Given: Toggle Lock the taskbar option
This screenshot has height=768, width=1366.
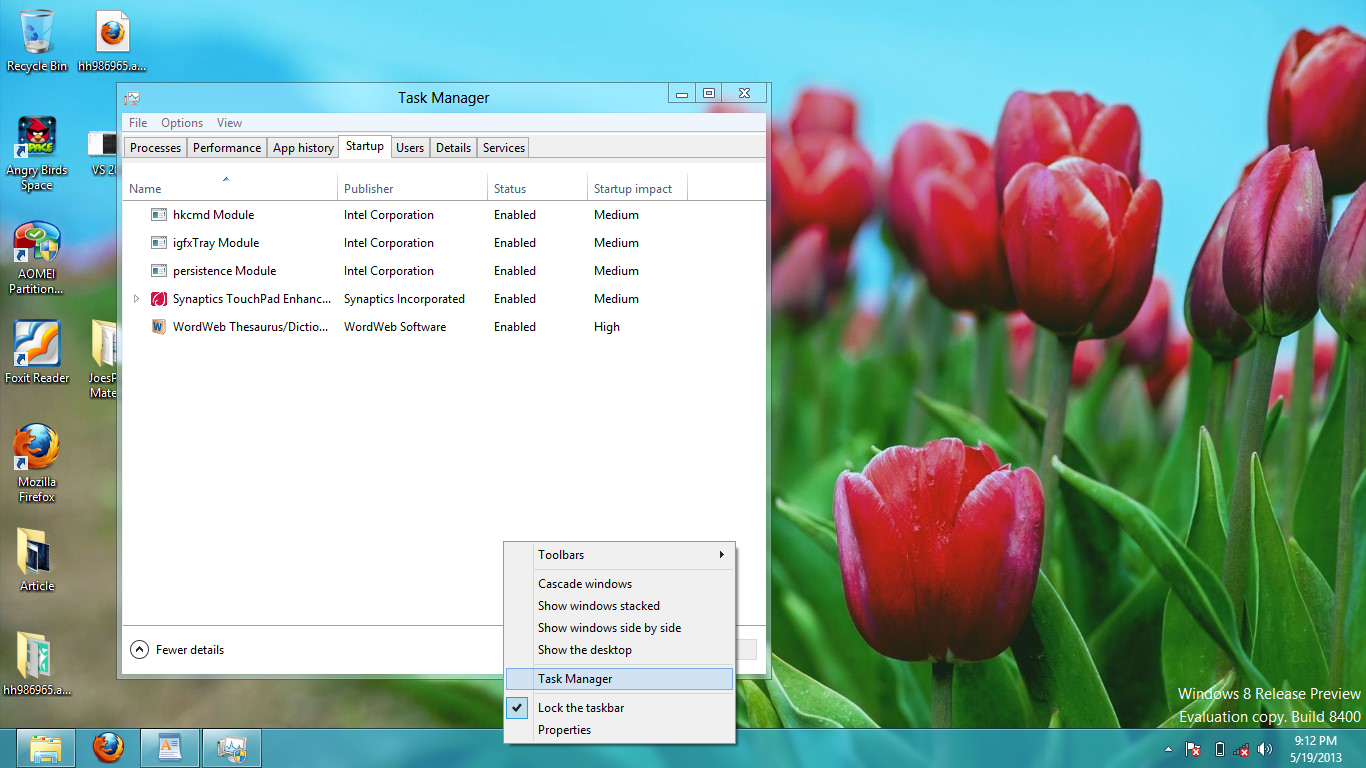Looking at the screenshot, I should (x=619, y=708).
